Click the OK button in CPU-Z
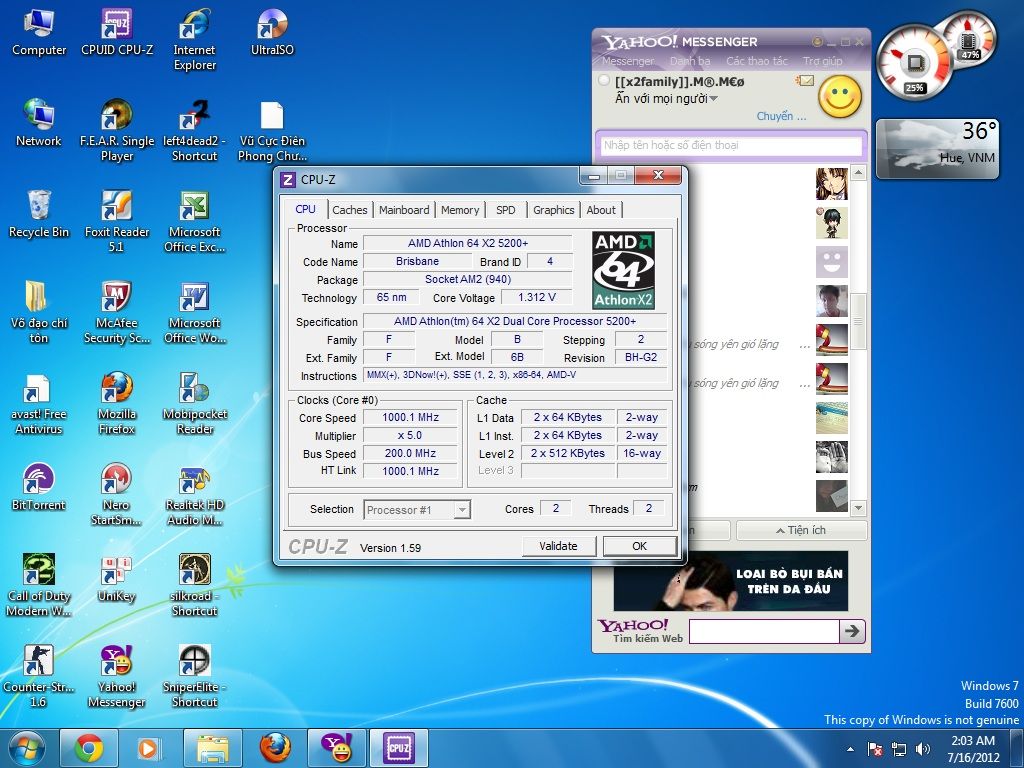Screen dimensions: 1024x768 639,546
